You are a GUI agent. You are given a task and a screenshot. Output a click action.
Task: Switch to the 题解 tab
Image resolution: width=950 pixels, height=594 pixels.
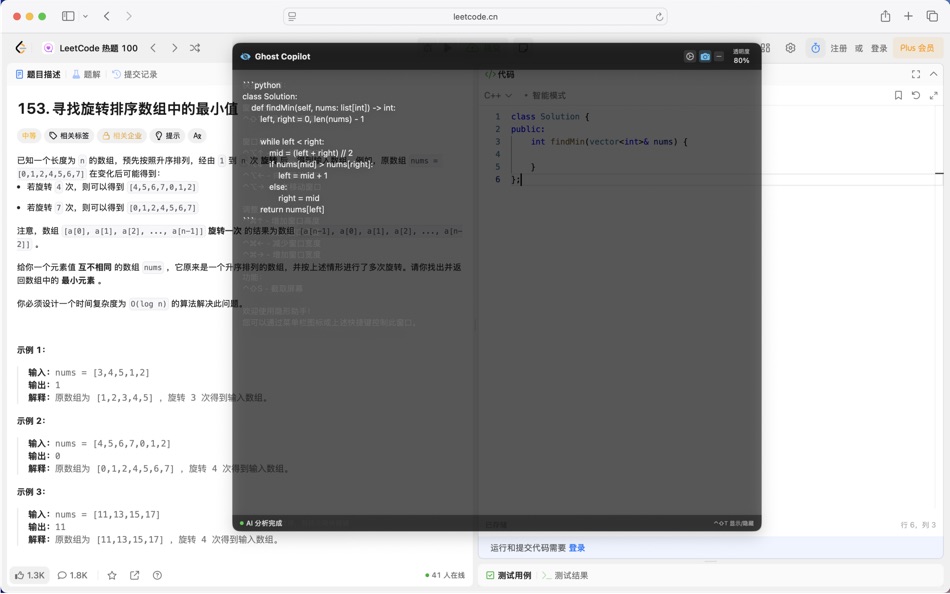coord(86,74)
